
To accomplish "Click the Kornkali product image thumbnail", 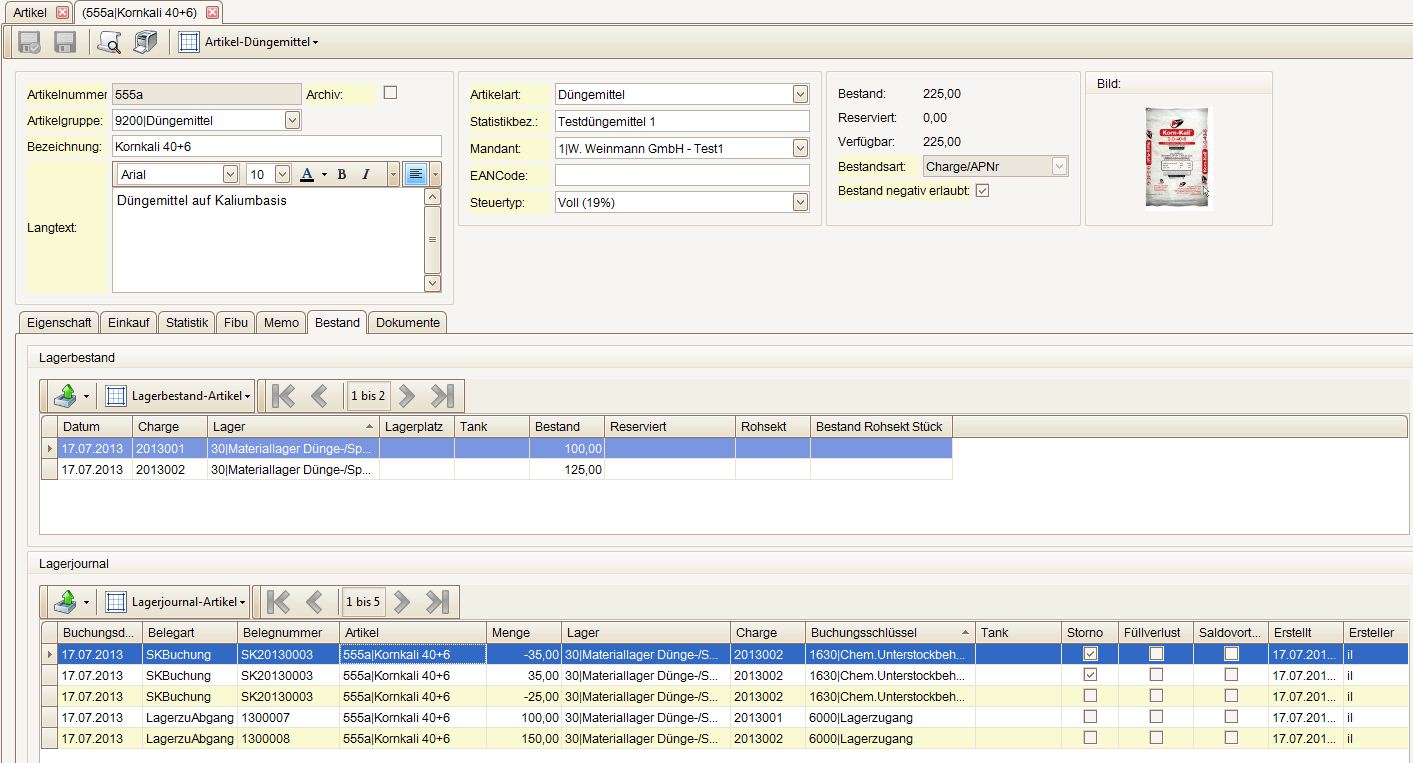I will [1177, 157].
